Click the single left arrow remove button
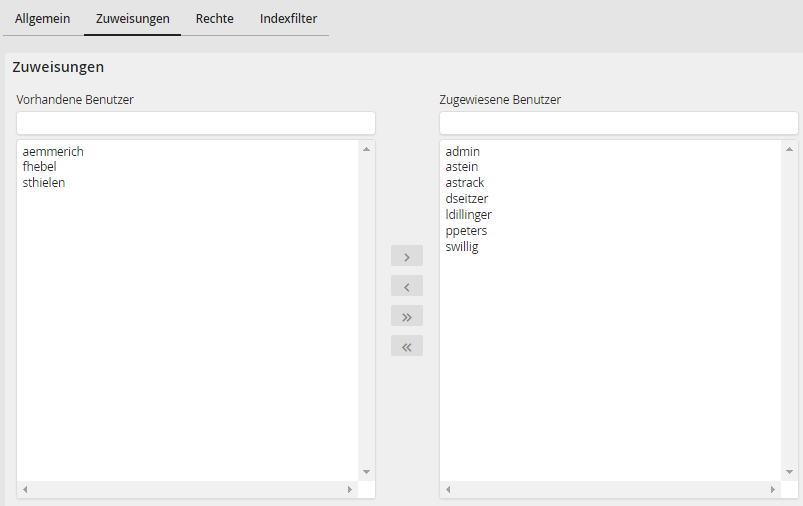803x506 pixels. coord(406,286)
